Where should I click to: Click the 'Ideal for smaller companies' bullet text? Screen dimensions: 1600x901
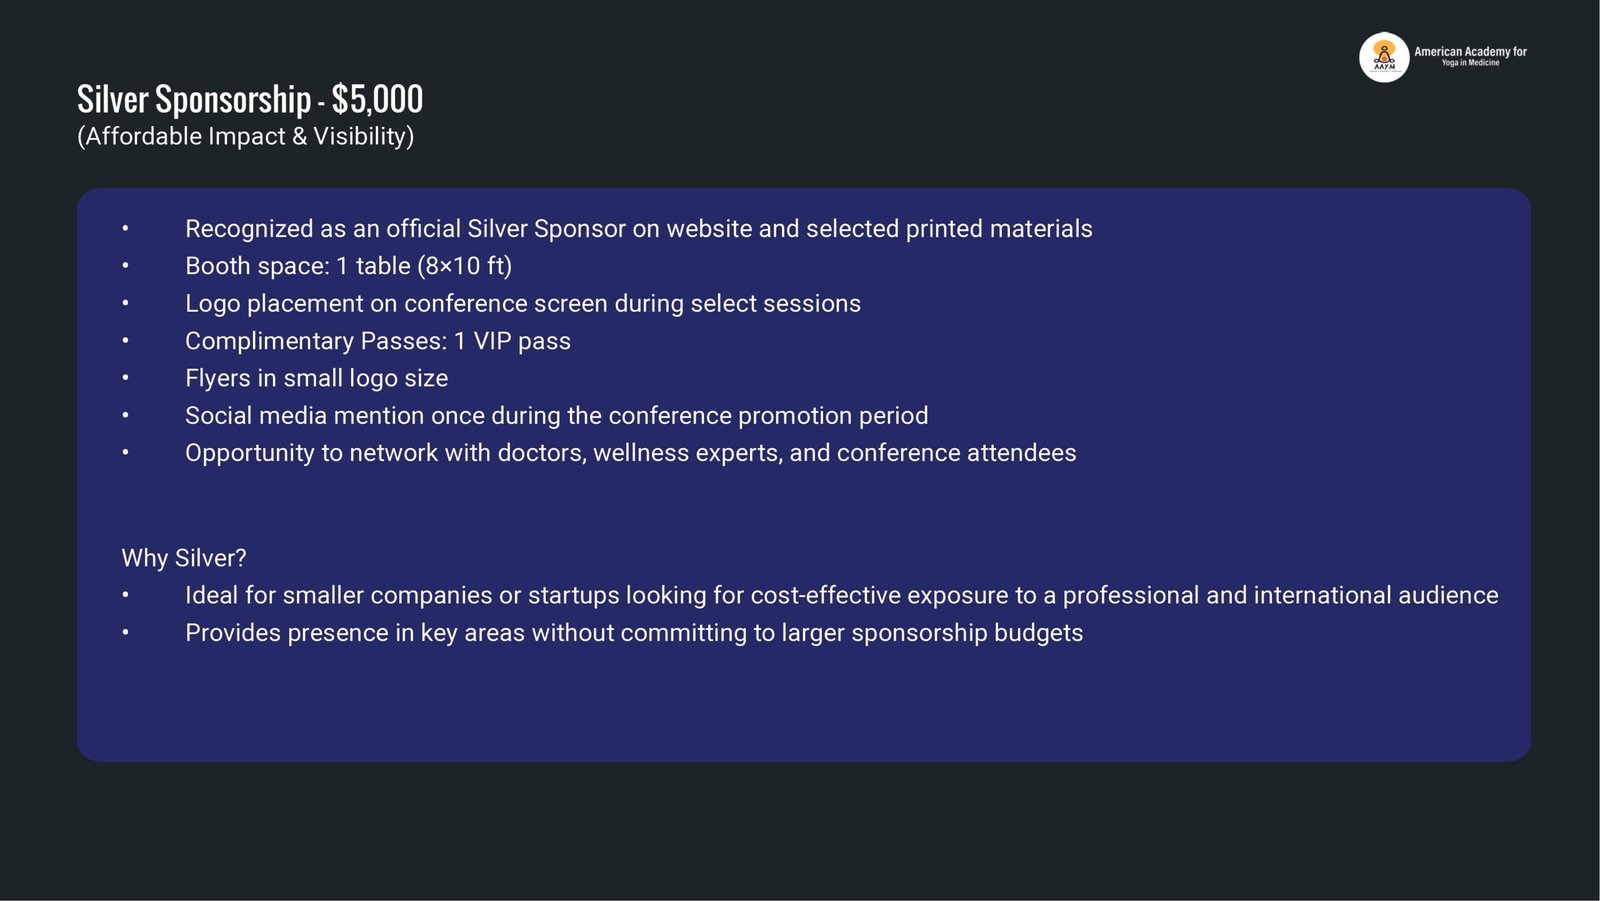click(x=841, y=596)
